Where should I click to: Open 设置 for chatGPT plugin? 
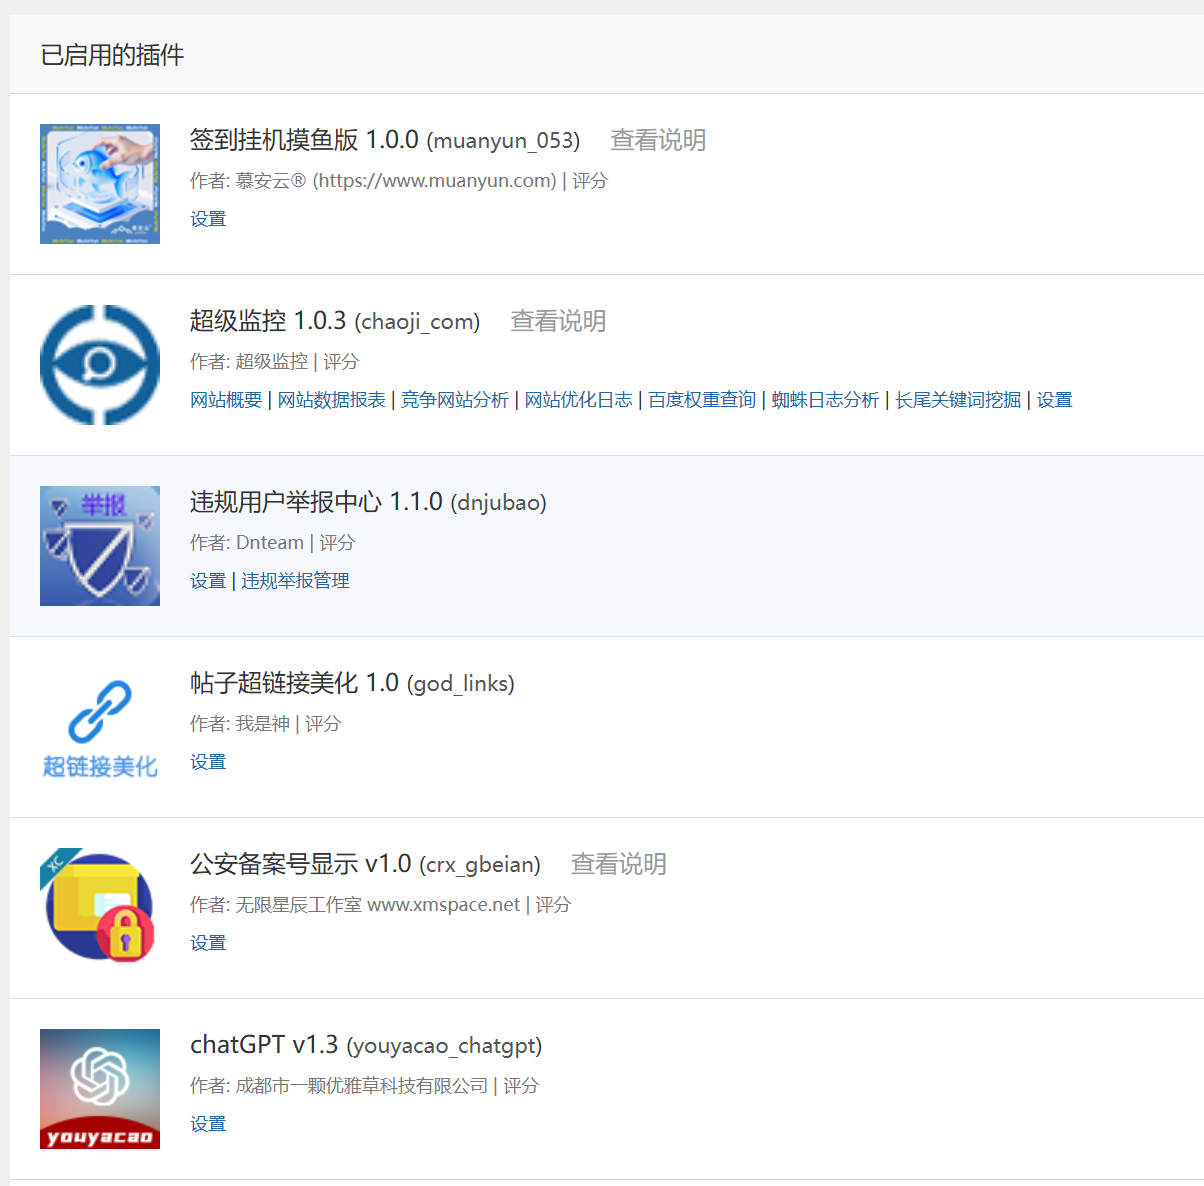pyautogui.click(x=208, y=1124)
